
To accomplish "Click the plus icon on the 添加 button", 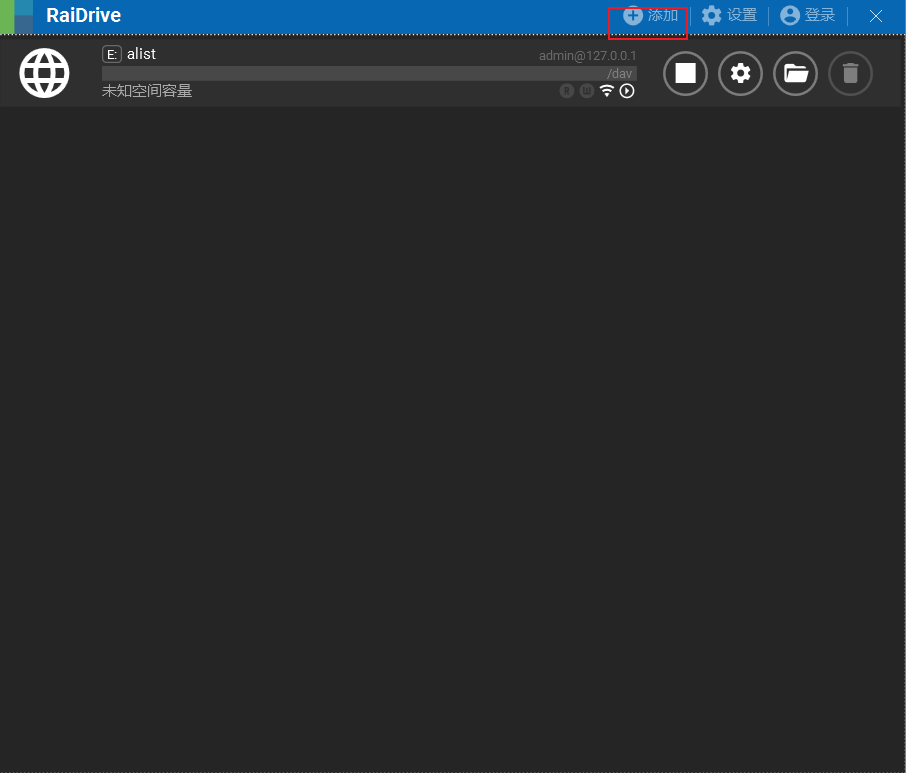I will pyautogui.click(x=631, y=15).
